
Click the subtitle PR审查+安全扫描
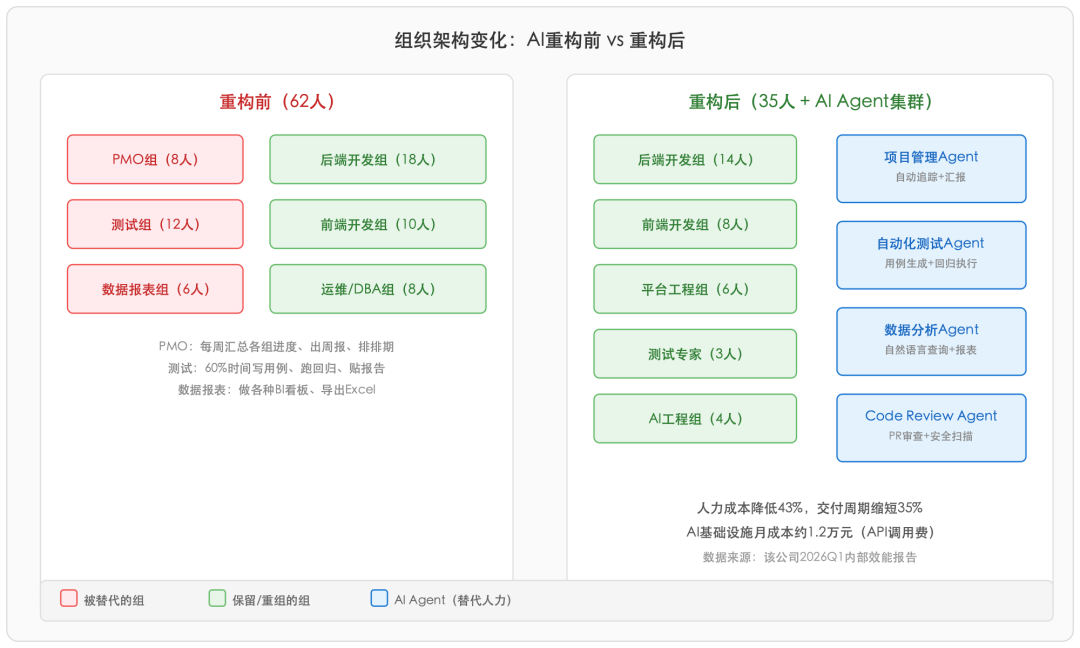(x=931, y=436)
